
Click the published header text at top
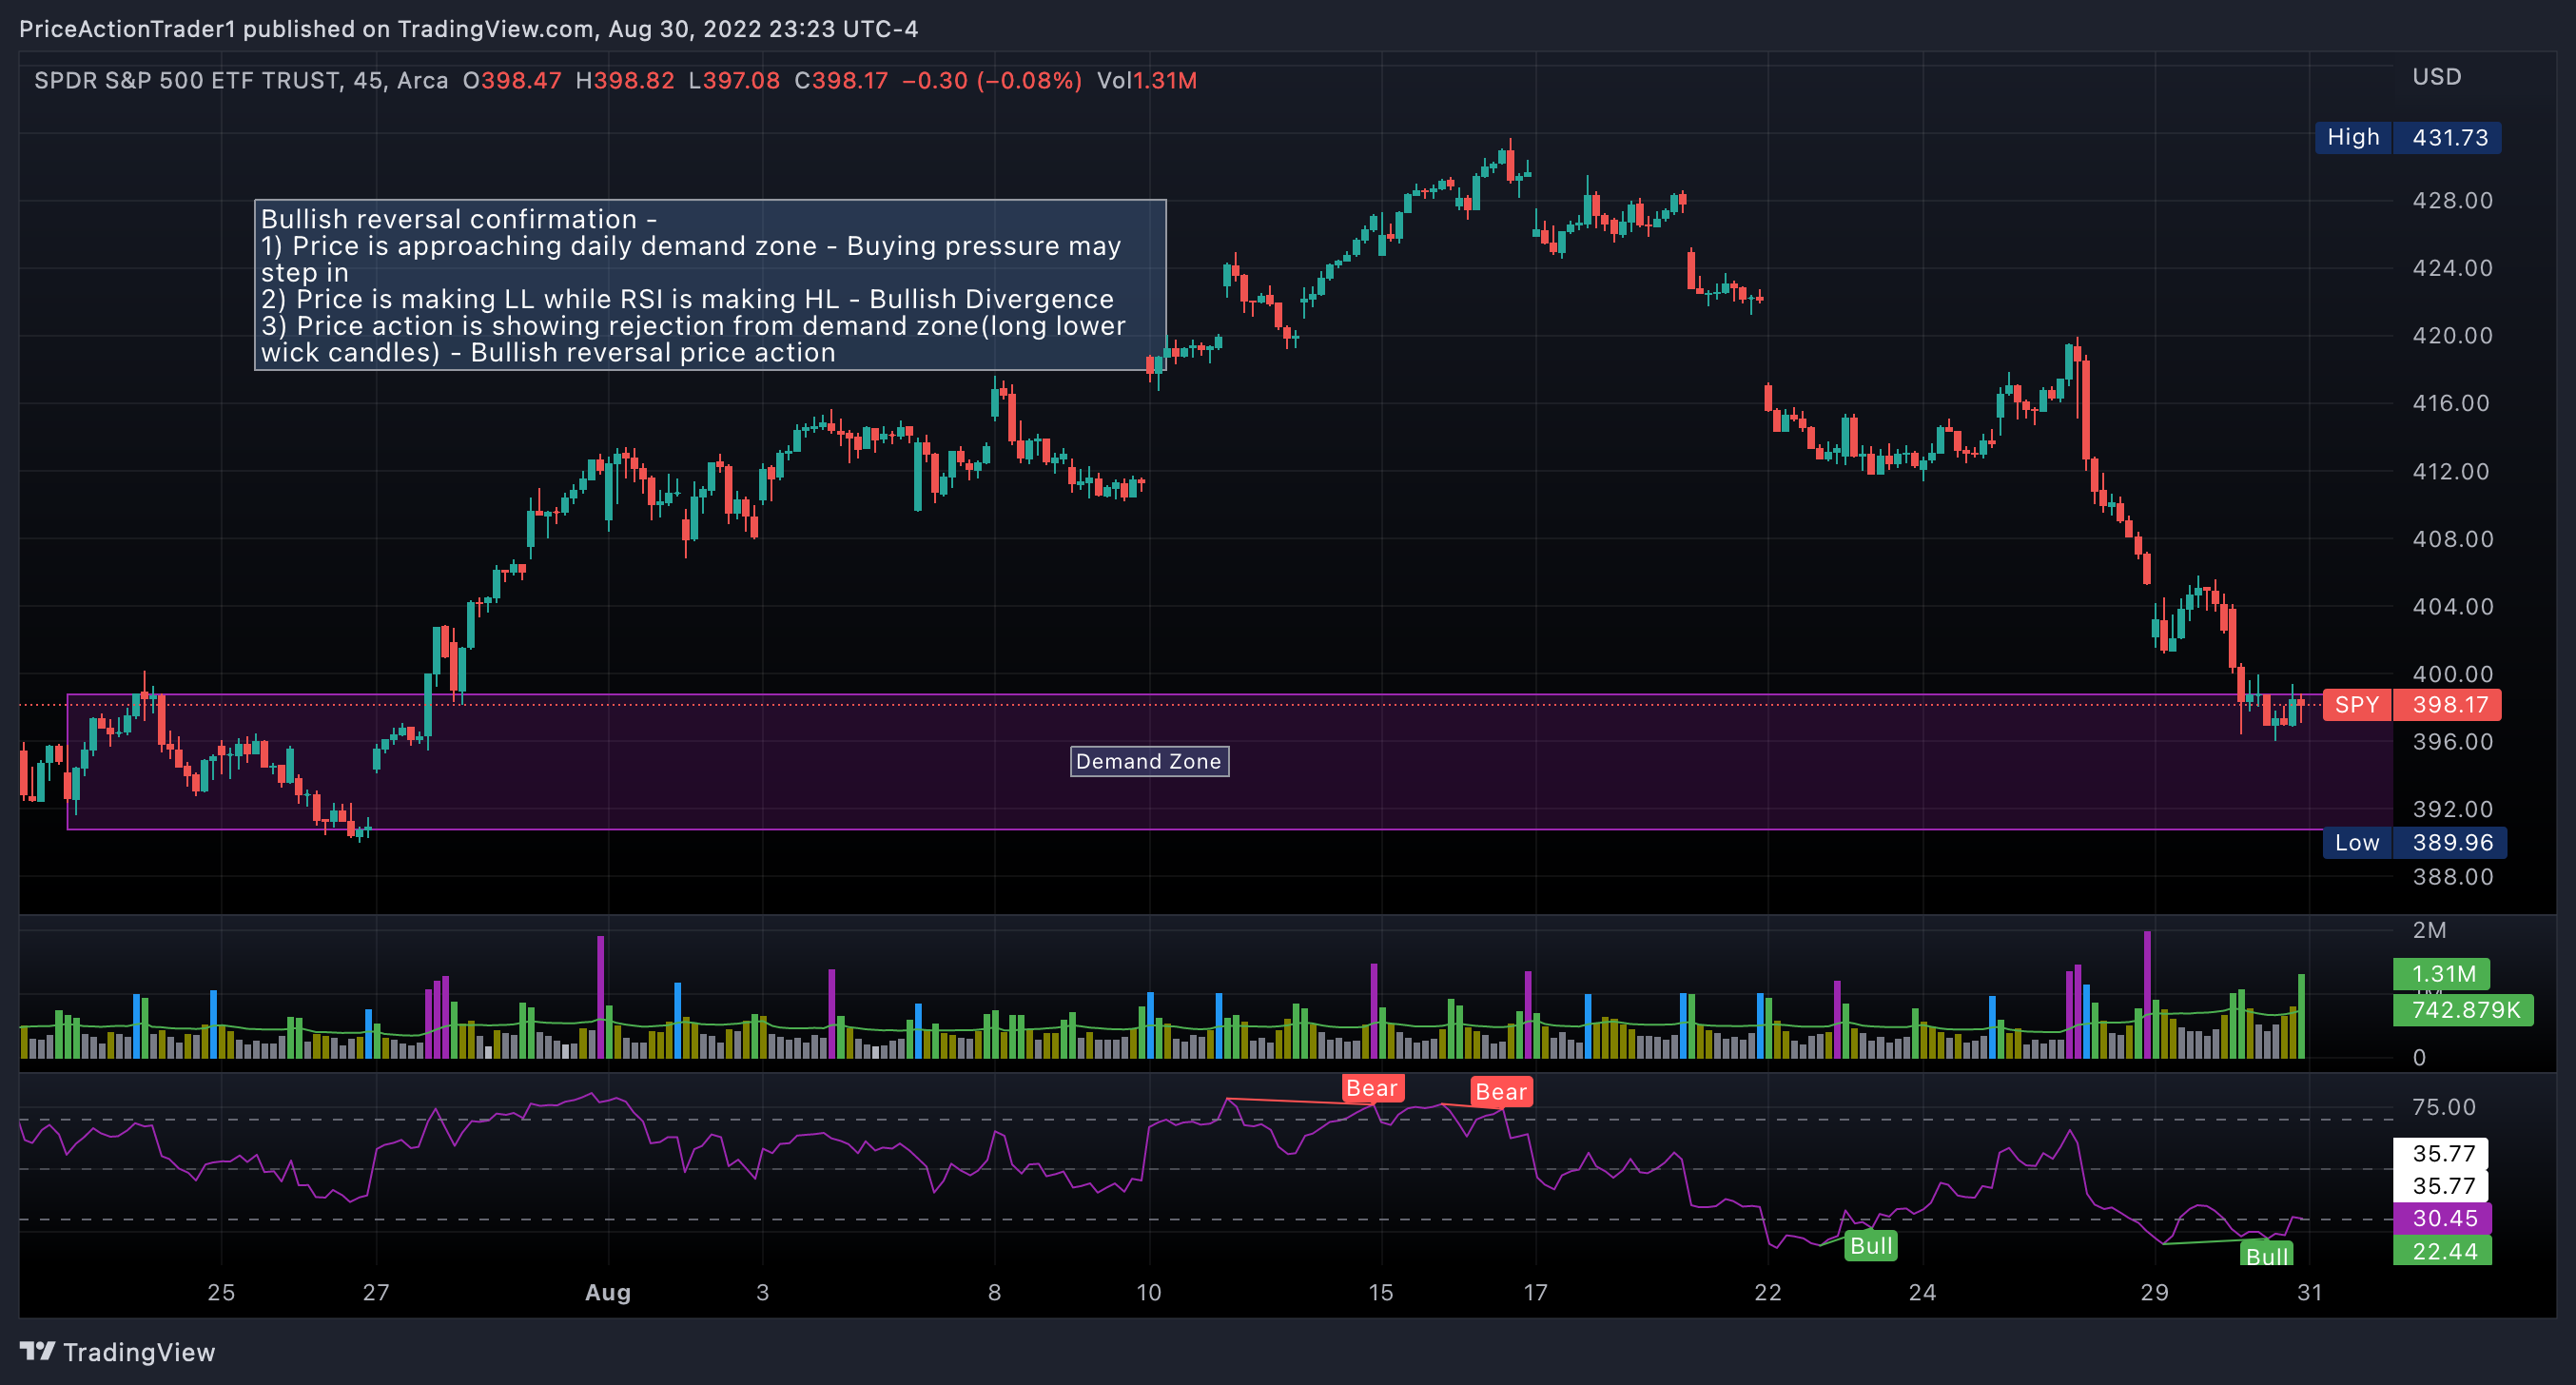coord(468,29)
